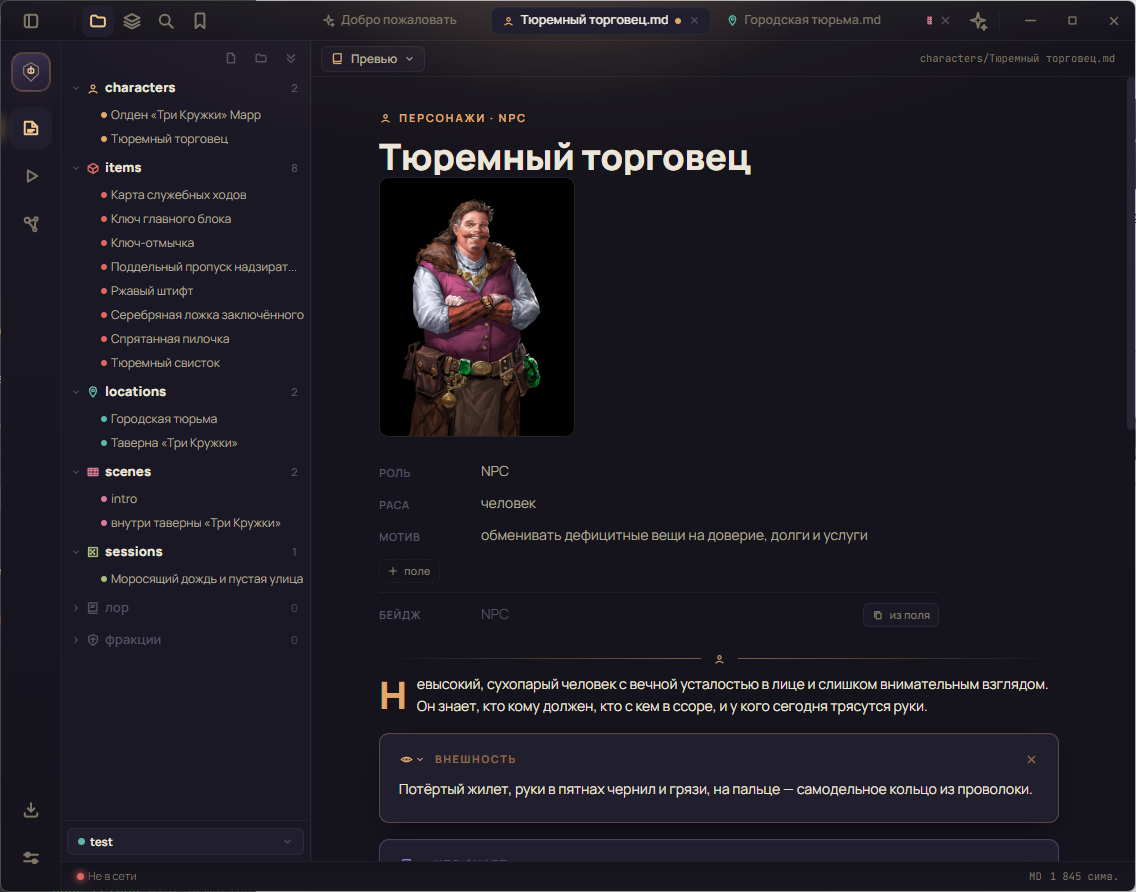Click the play triangle icon in left rail
The height and width of the screenshot is (892, 1136).
coord(31,176)
